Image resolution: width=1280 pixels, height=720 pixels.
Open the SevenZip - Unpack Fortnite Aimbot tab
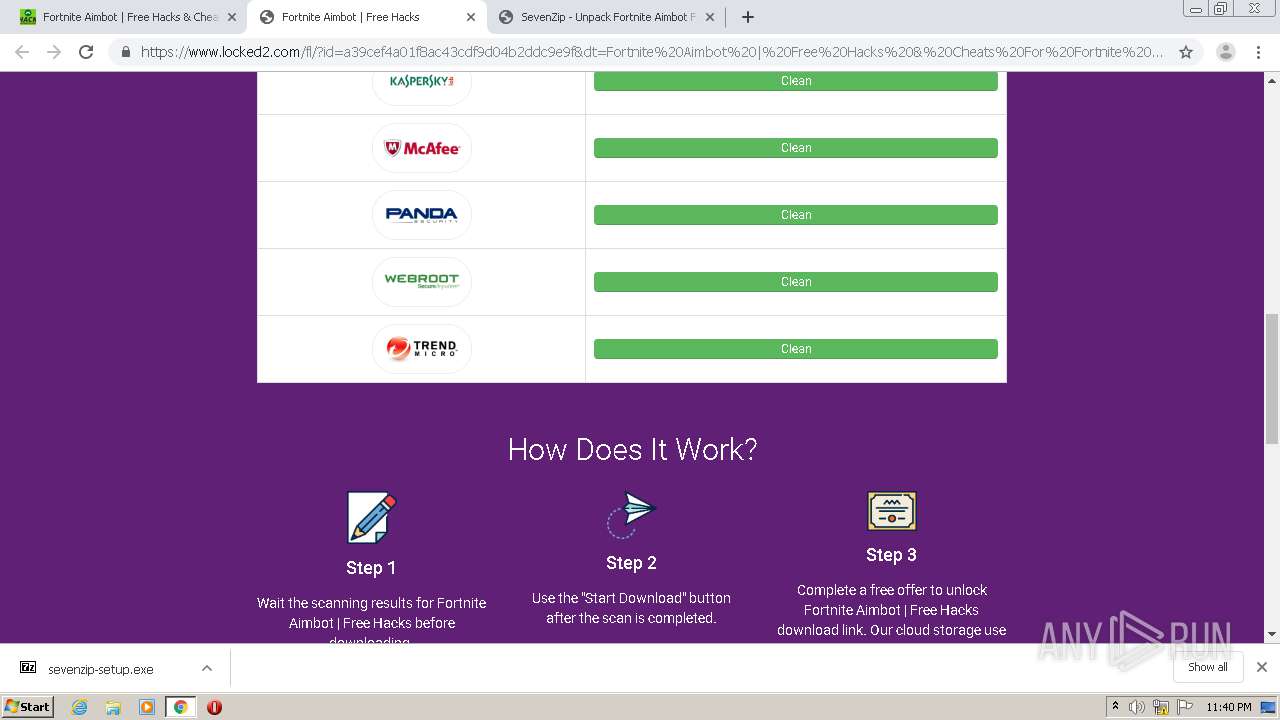pos(607,17)
